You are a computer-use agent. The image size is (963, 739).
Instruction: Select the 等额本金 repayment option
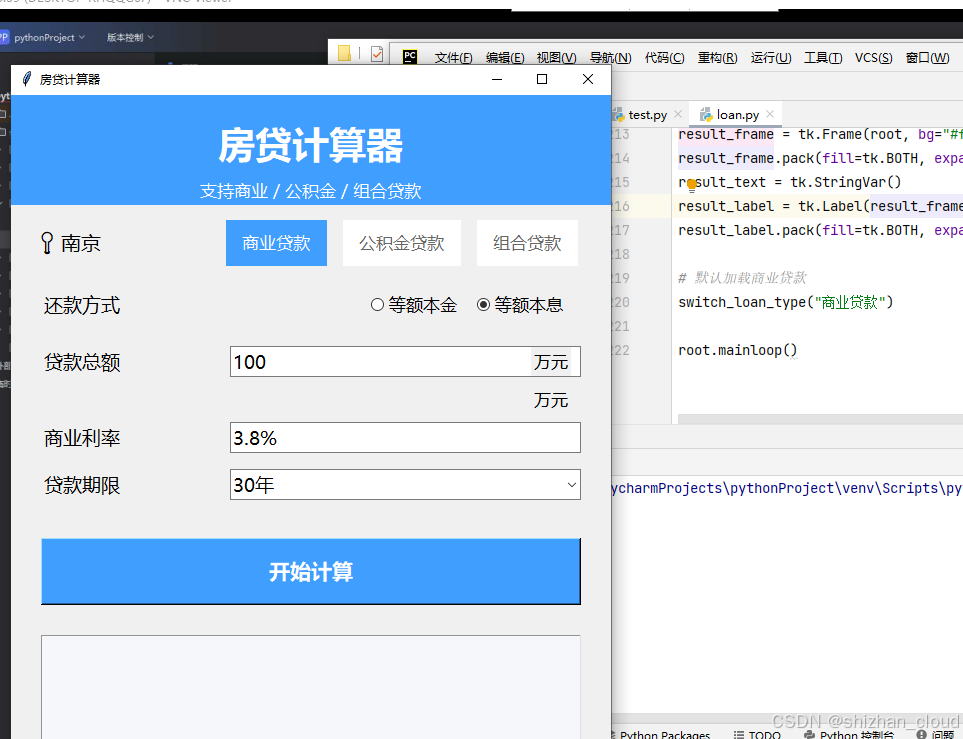click(414, 305)
